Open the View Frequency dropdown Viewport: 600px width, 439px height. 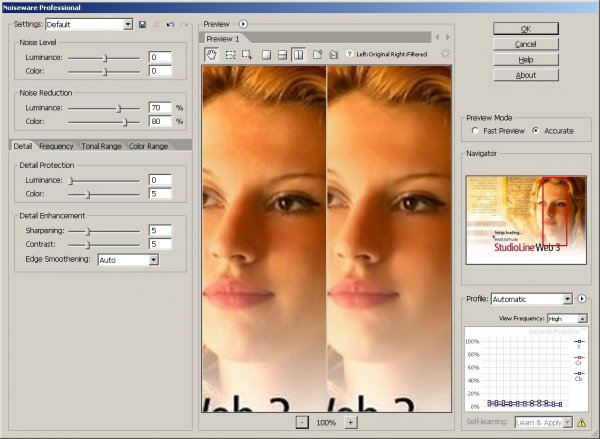coord(581,318)
